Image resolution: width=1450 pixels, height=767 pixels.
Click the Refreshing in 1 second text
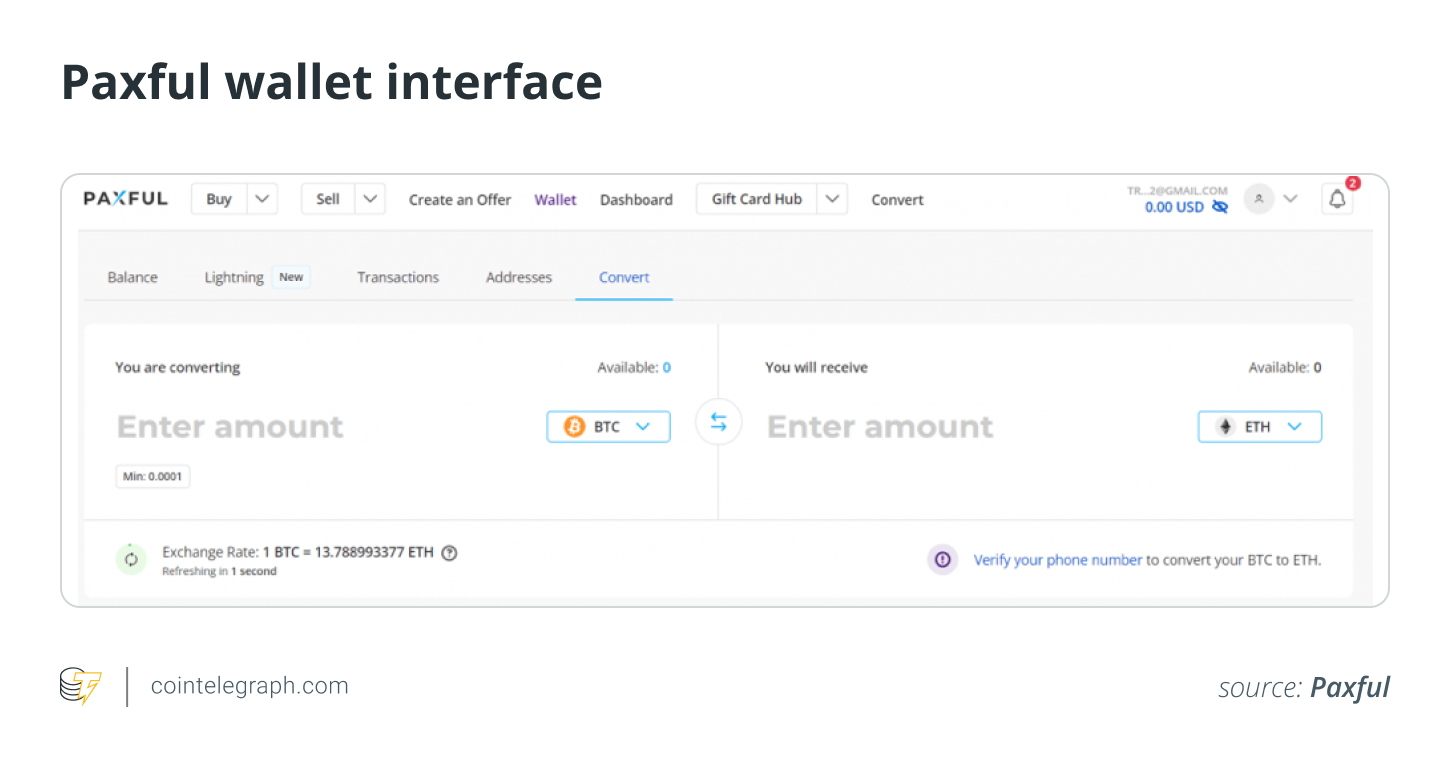click(x=219, y=572)
